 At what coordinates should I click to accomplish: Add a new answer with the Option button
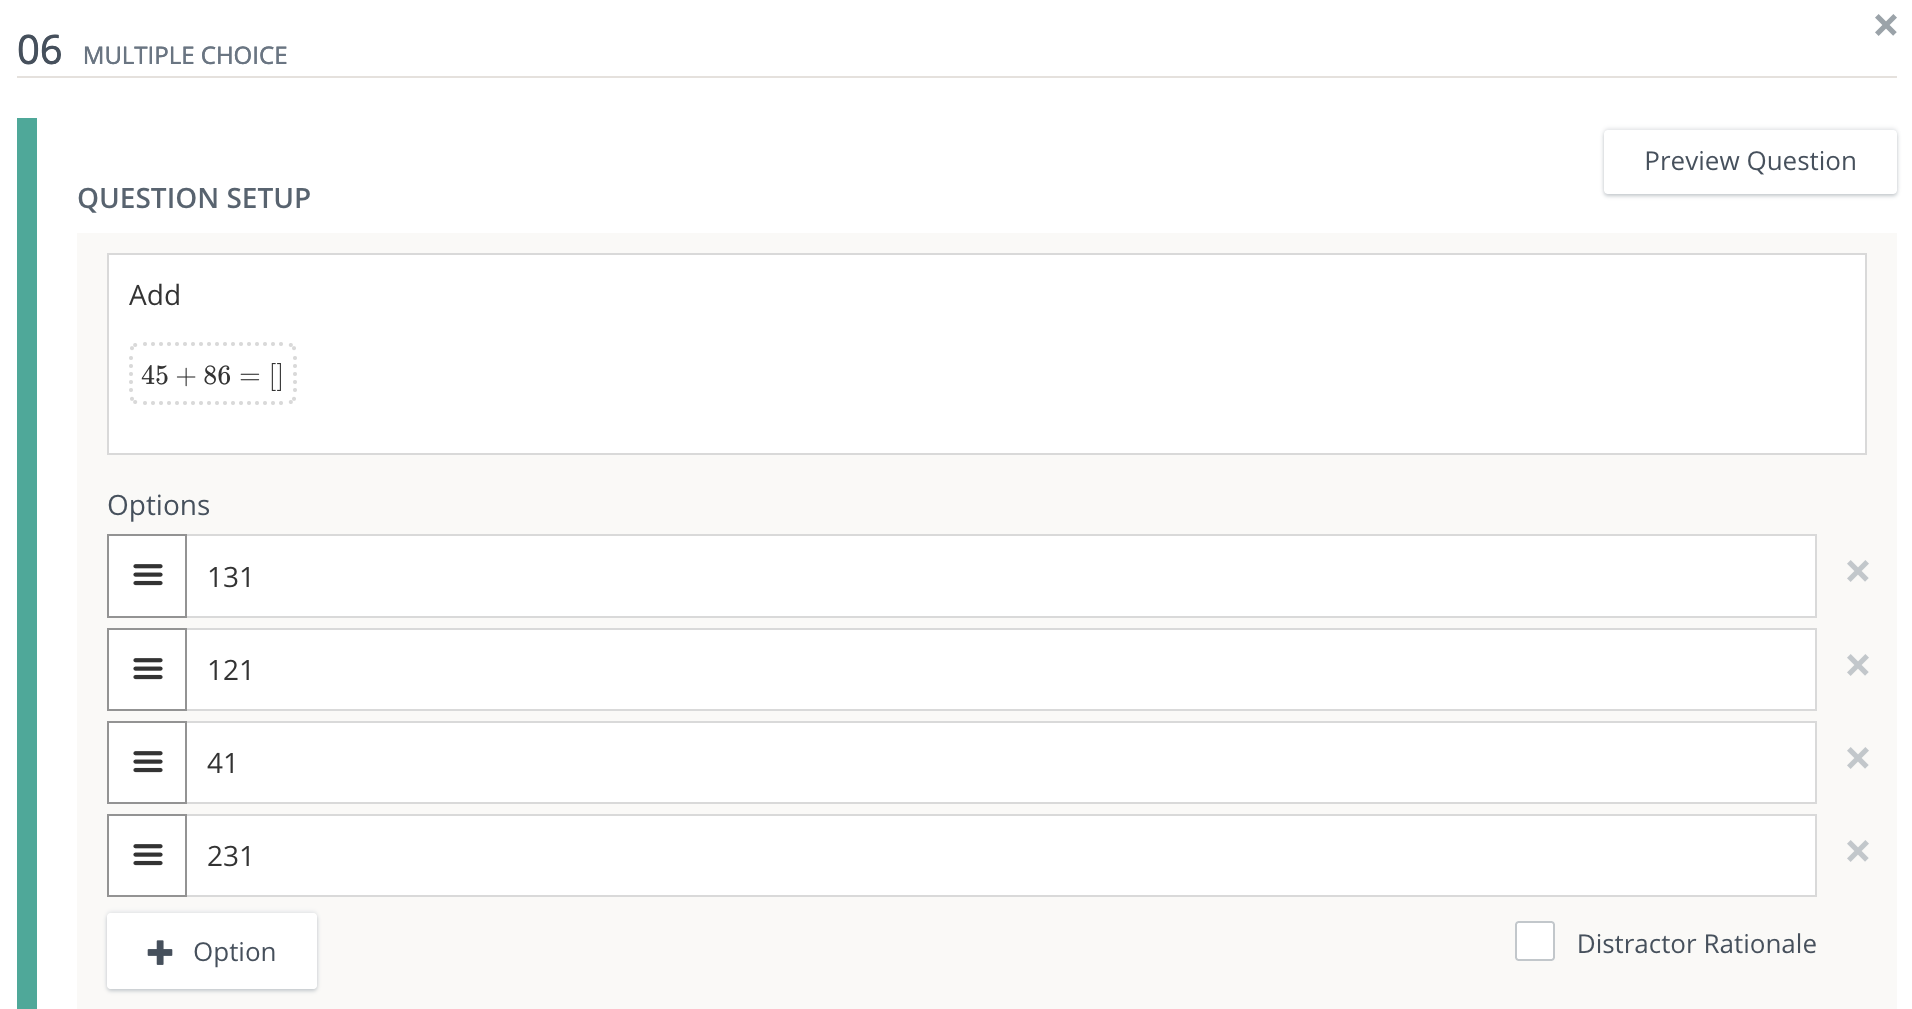pyautogui.click(x=212, y=951)
